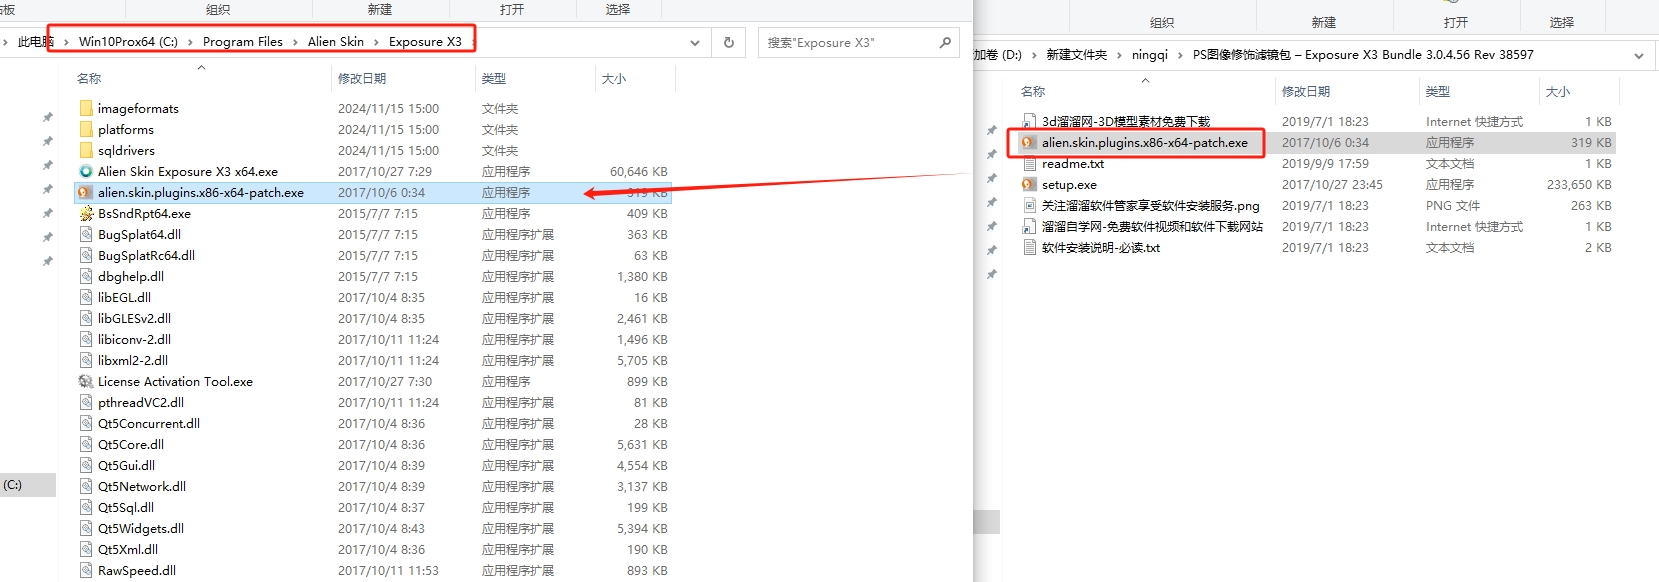Open the address bar history dropdown in left window

[695, 42]
